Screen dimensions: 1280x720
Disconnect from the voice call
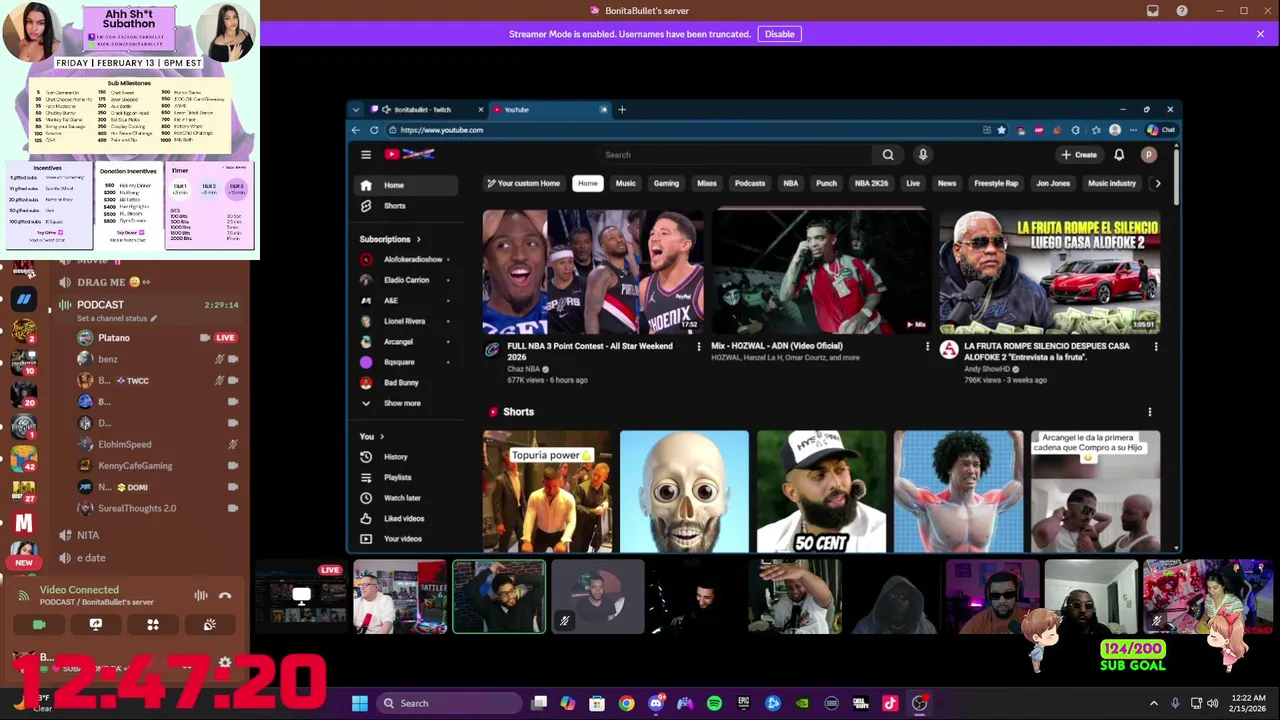[x=225, y=596]
